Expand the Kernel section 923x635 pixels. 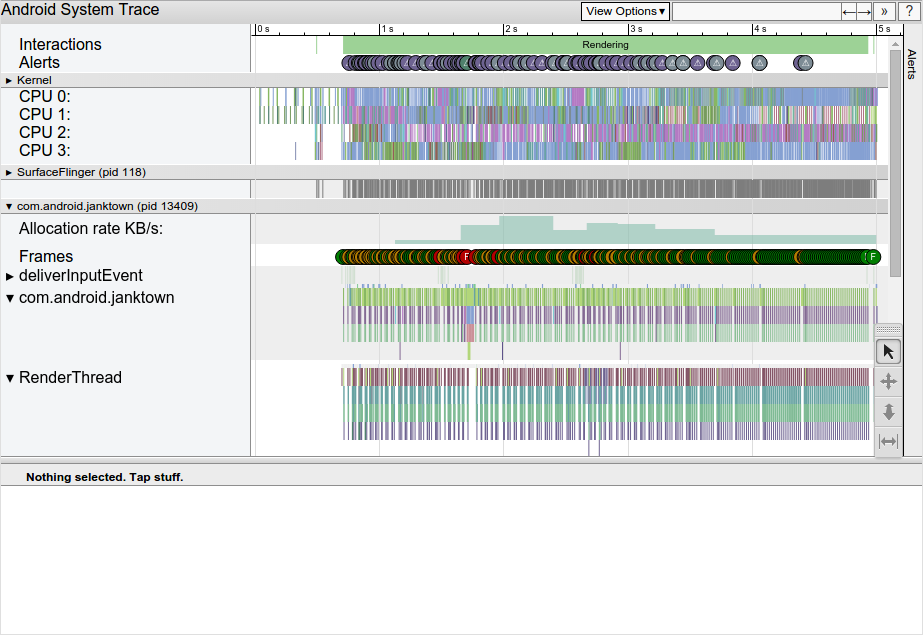(x=9, y=81)
